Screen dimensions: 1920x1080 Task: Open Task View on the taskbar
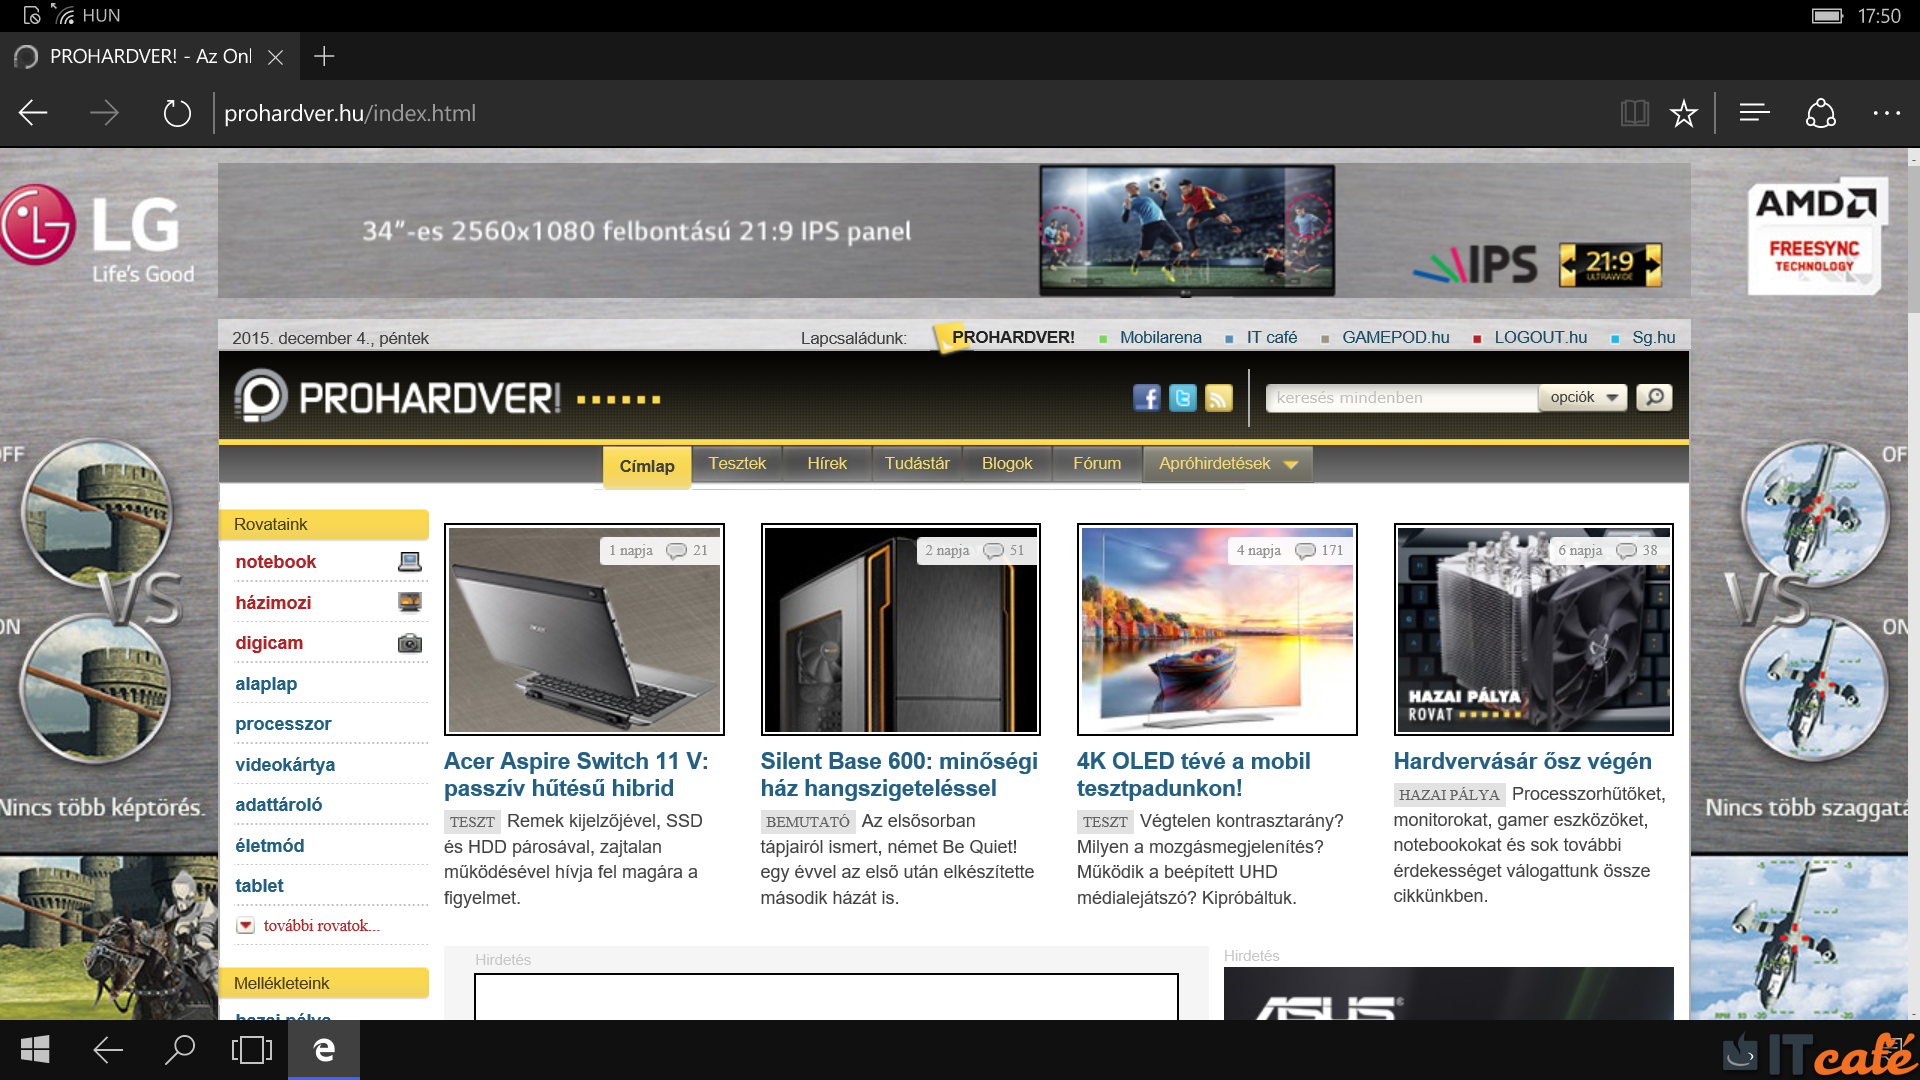point(251,1050)
